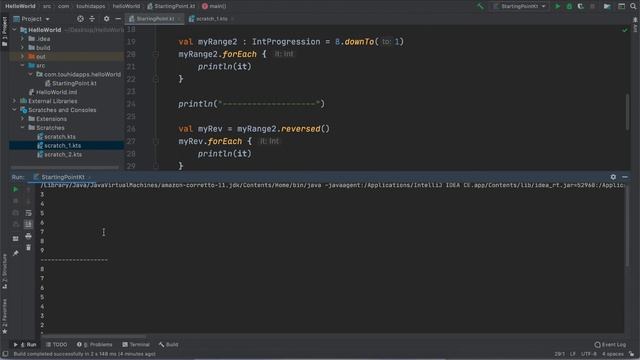Open Project panel settings gear
Image resolution: width=640 pixels, height=360 pixels.
coord(107,19)
